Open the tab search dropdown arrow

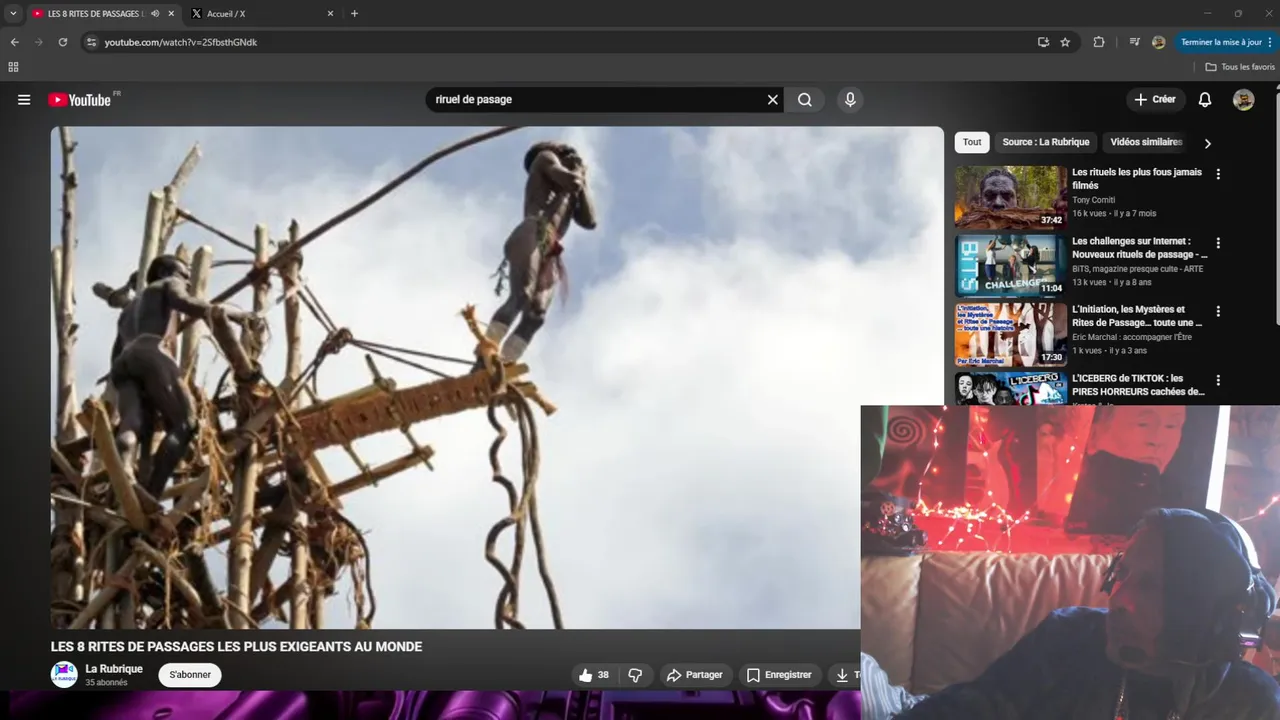pos(13,14)
